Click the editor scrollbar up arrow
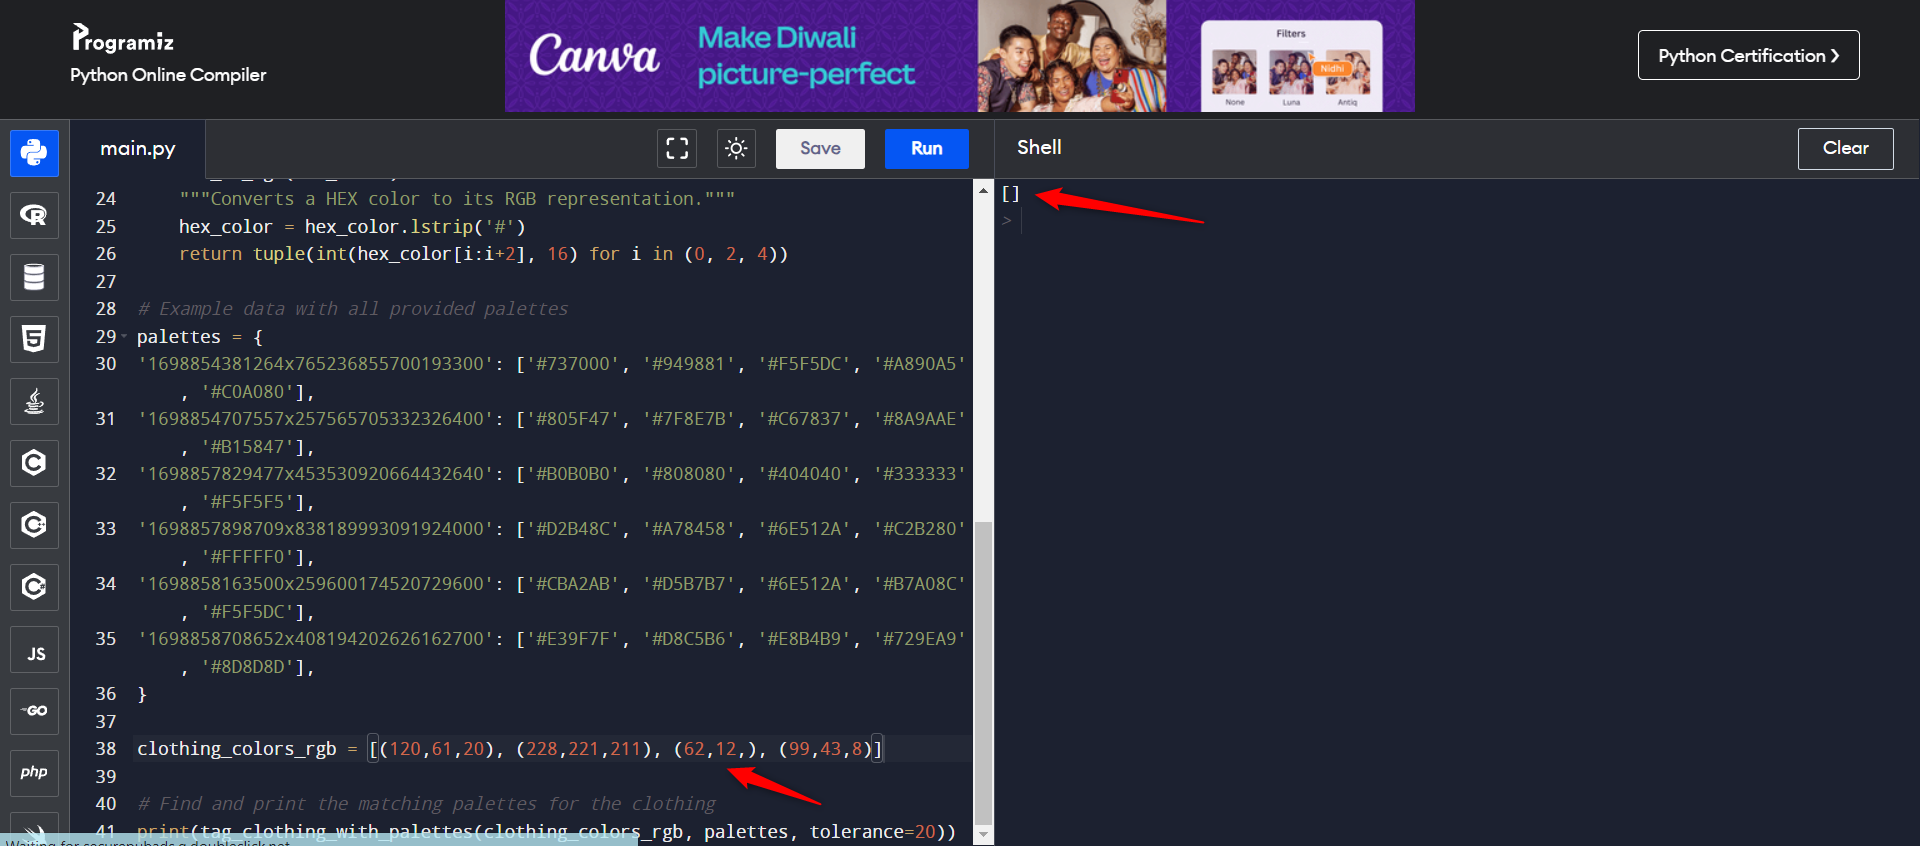 coord(984,190)
